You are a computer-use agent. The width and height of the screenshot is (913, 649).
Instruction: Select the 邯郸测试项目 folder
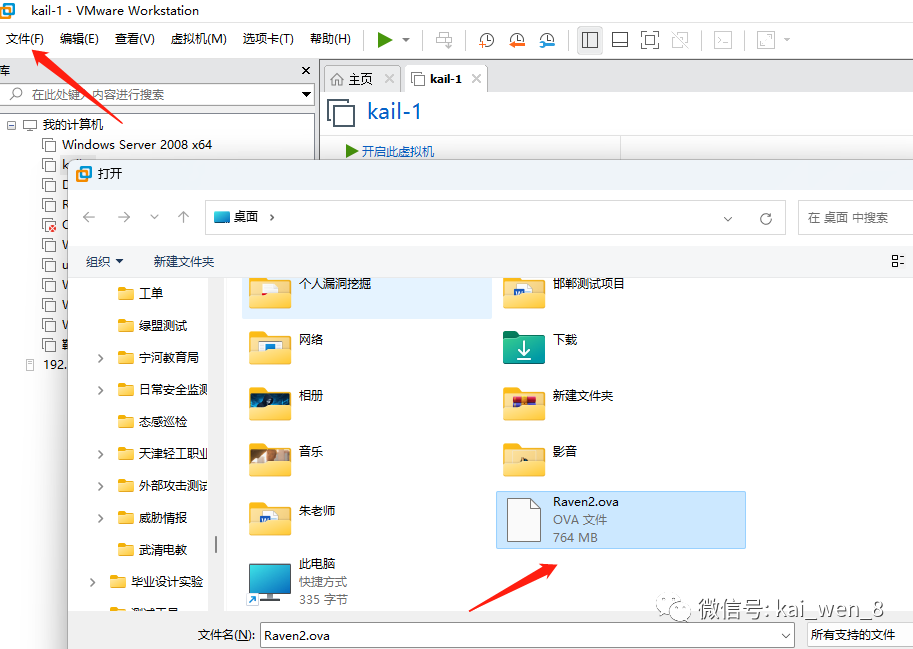coord(564,293)
